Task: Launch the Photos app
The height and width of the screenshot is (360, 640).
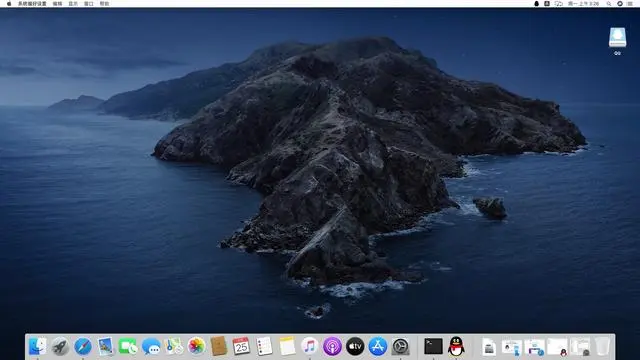Action: [196, 346]
